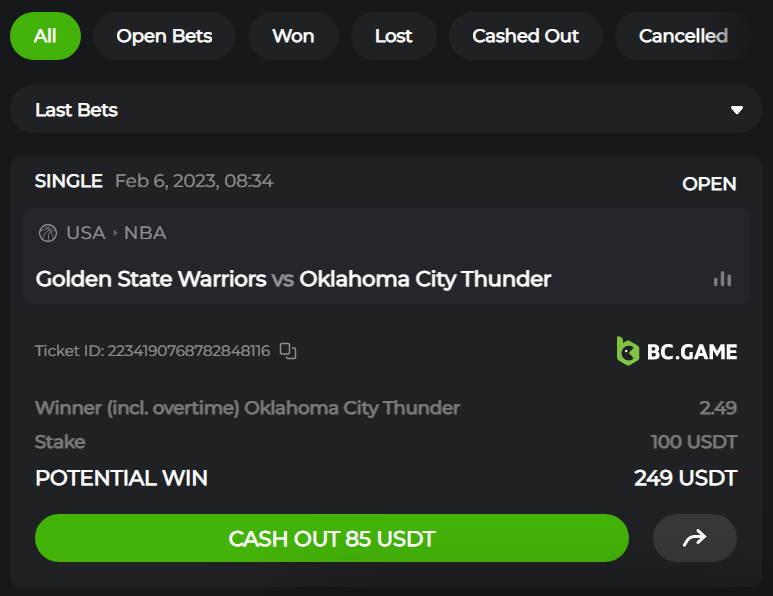
Task: View Cancelled bets
Action: [683, 36]
